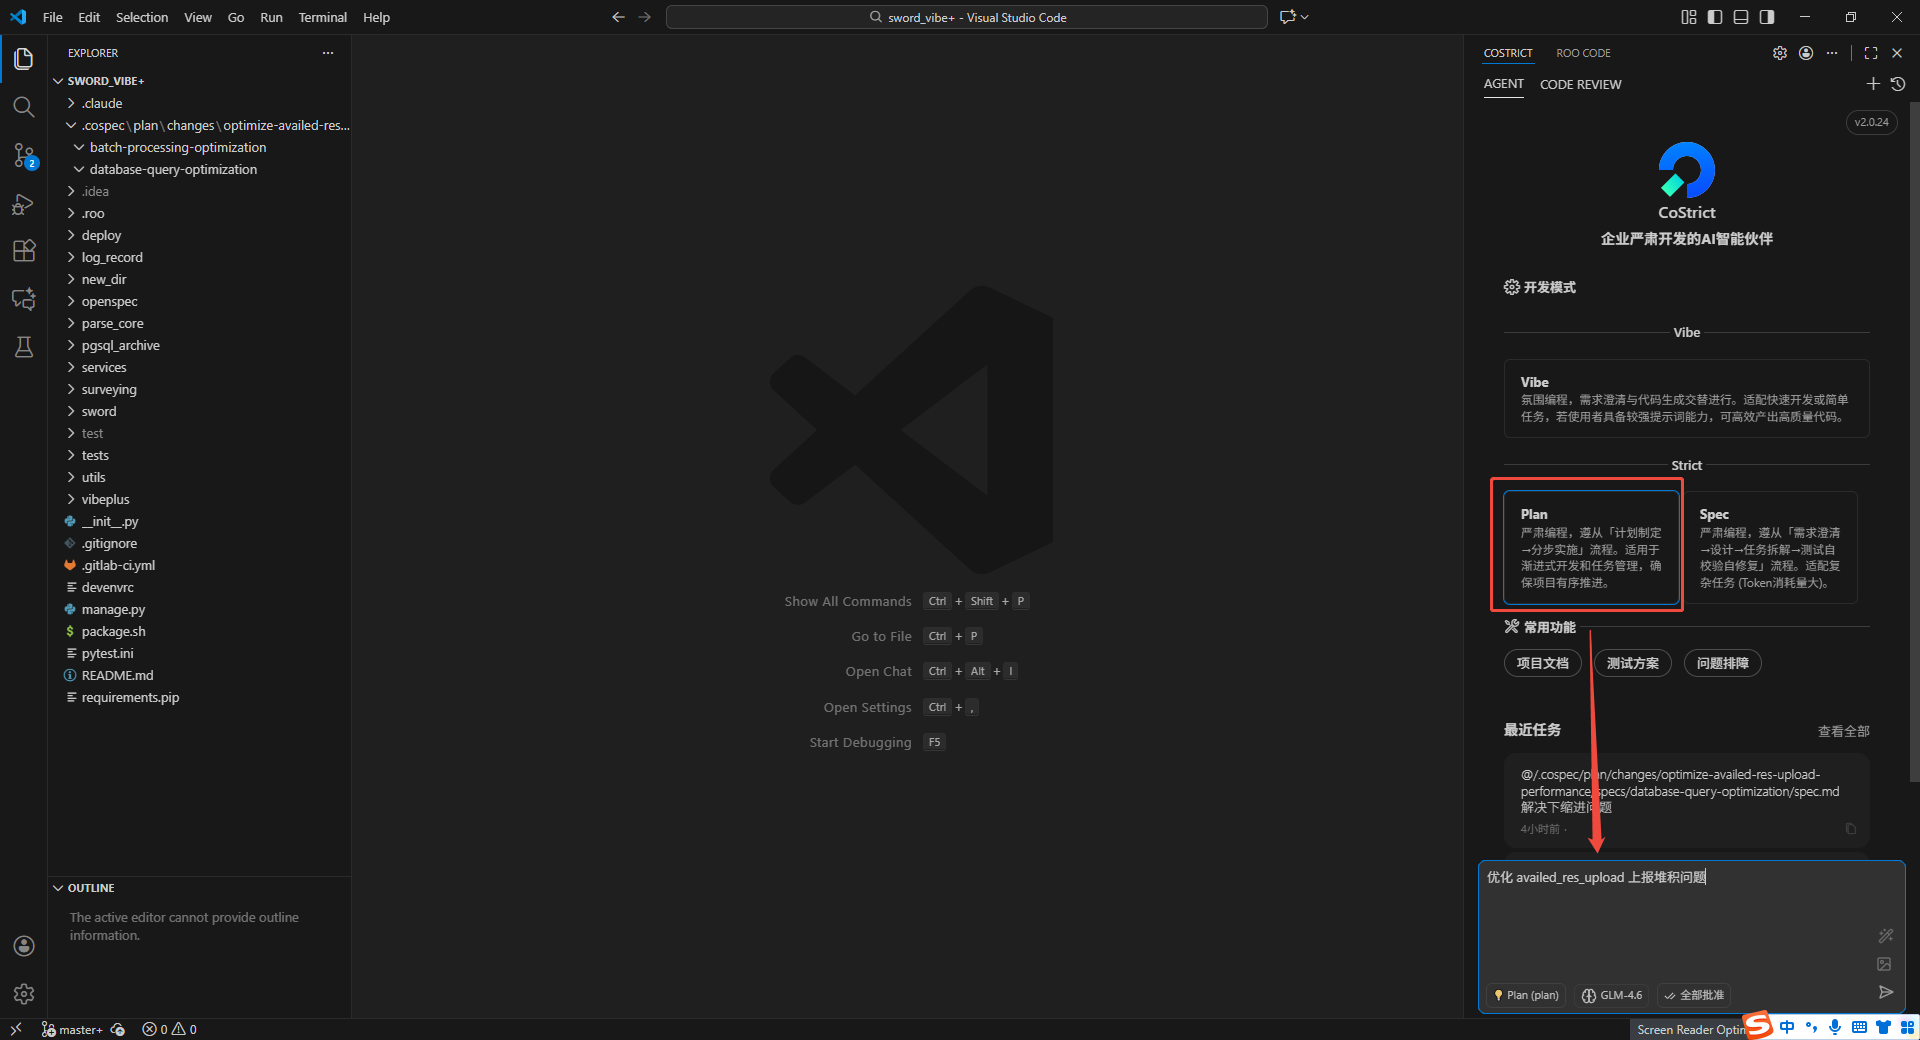The width and height of the screenshot is (1920, 1040).
Task: Open the Extensions view
Action: click(24, 251)
